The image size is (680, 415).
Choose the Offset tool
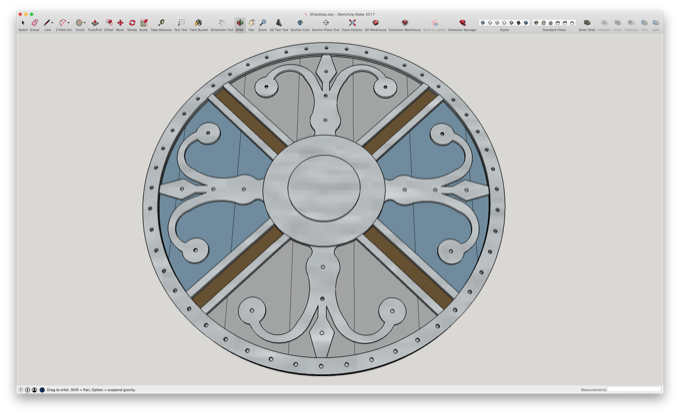coord(109,23)
